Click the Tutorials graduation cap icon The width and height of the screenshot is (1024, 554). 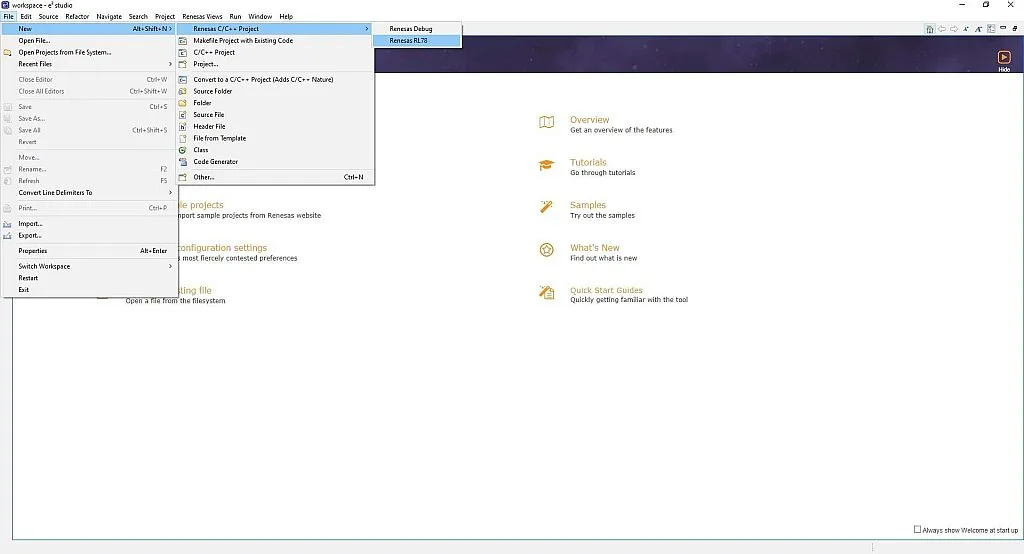(x=546, y=166)
